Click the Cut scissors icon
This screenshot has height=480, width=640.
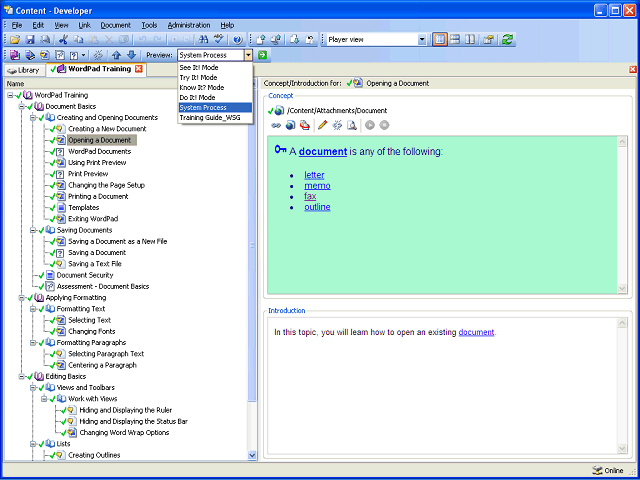point(63,40)
